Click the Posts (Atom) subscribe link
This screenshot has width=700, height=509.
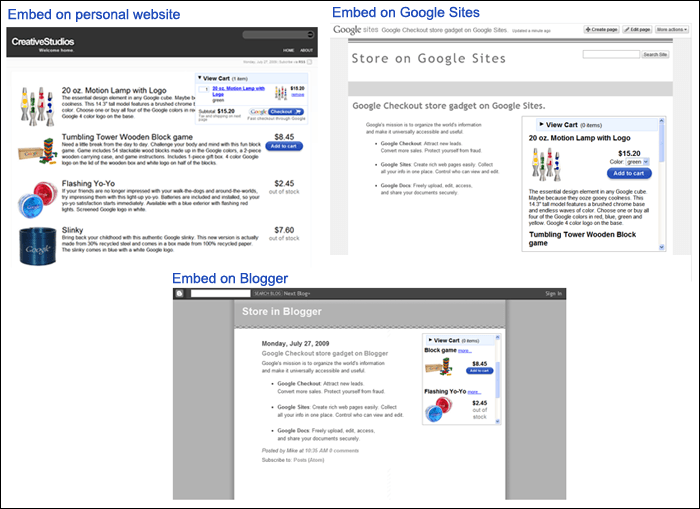click(308, 460)
